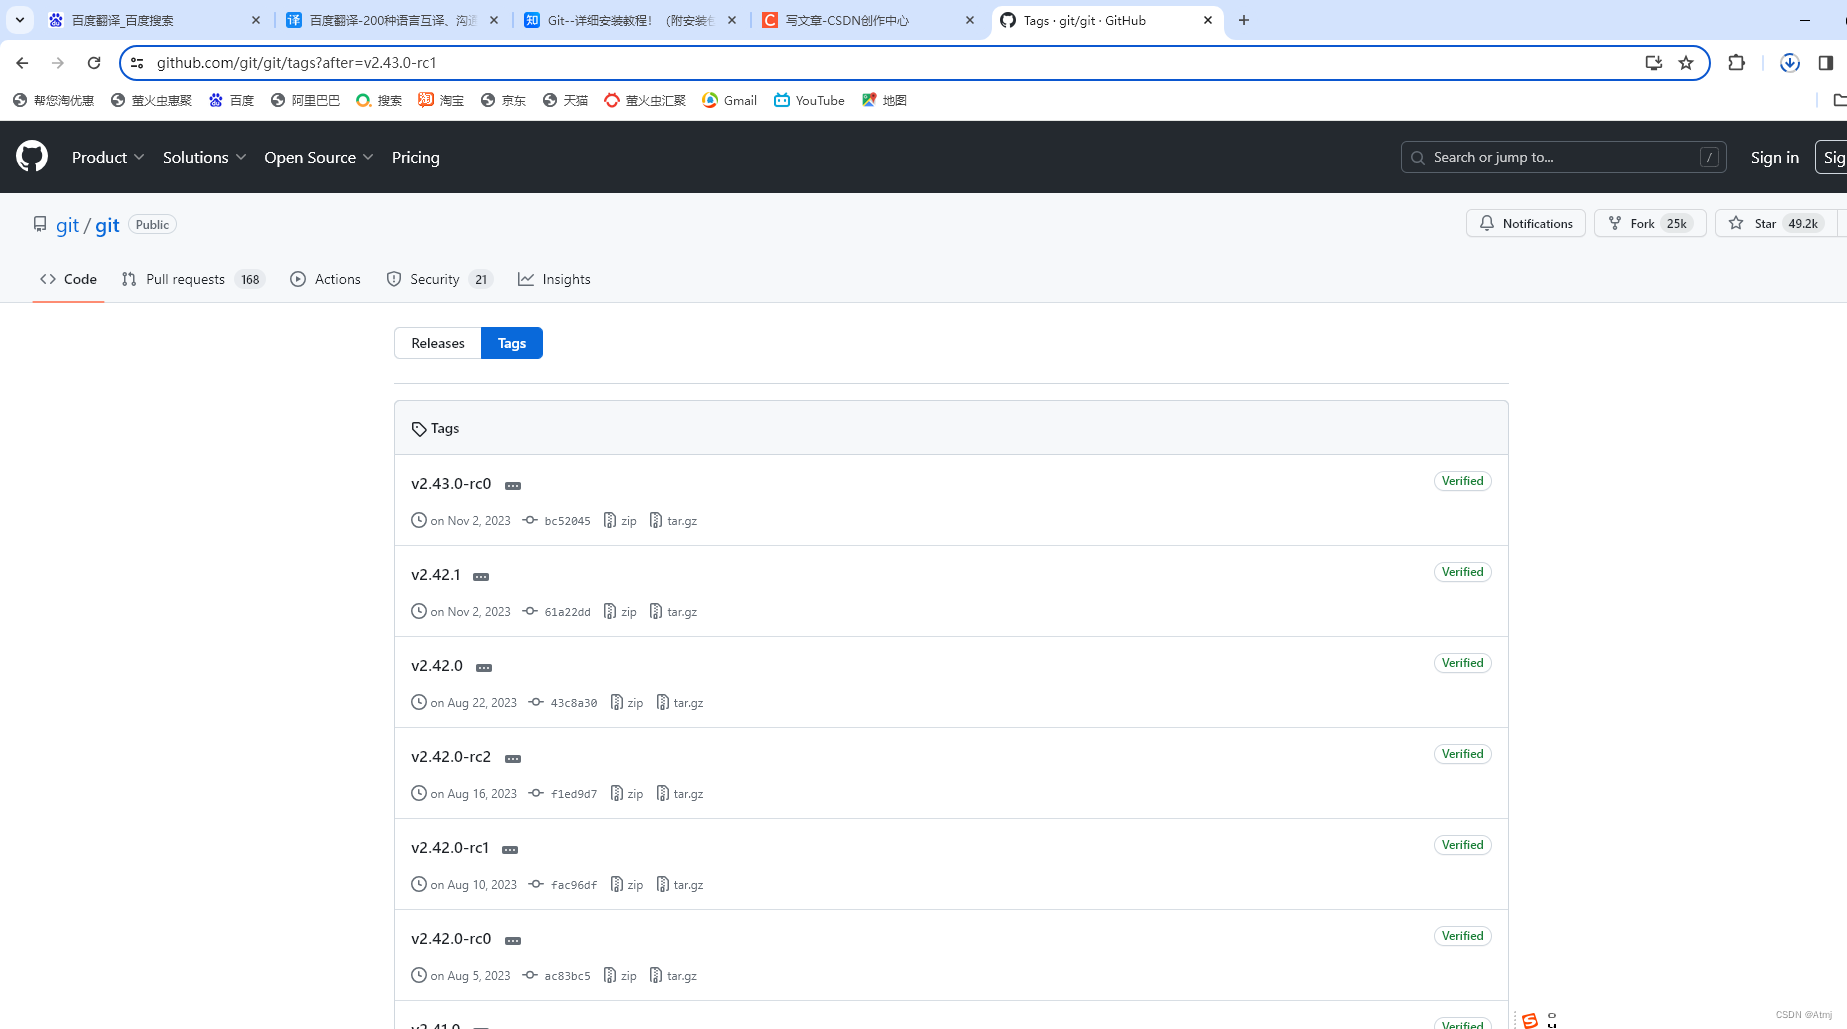
Task: Open a new browser tab
Action: 1244,20
